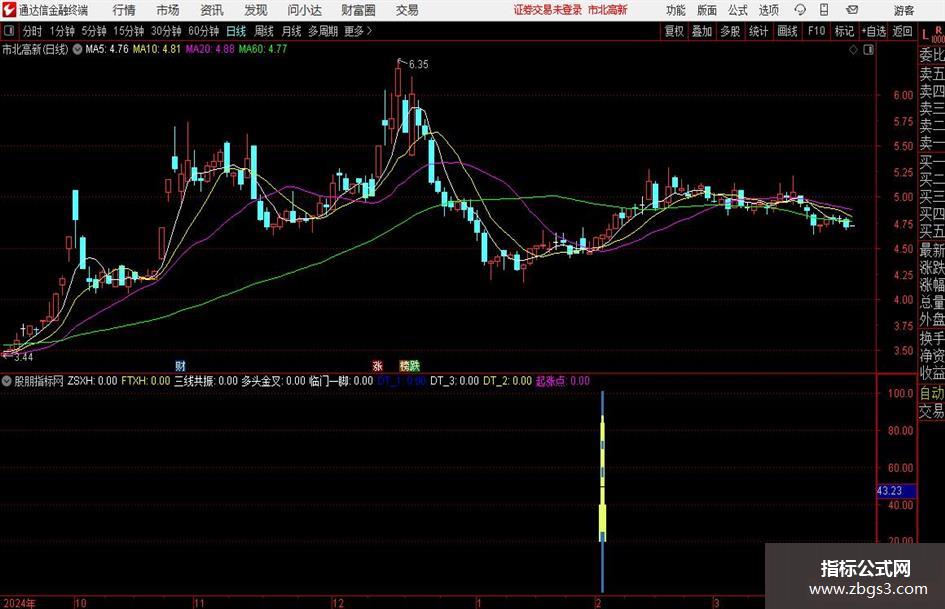
Task: Click the 榜跌 marker below the chart
Action: coord(410,365)
